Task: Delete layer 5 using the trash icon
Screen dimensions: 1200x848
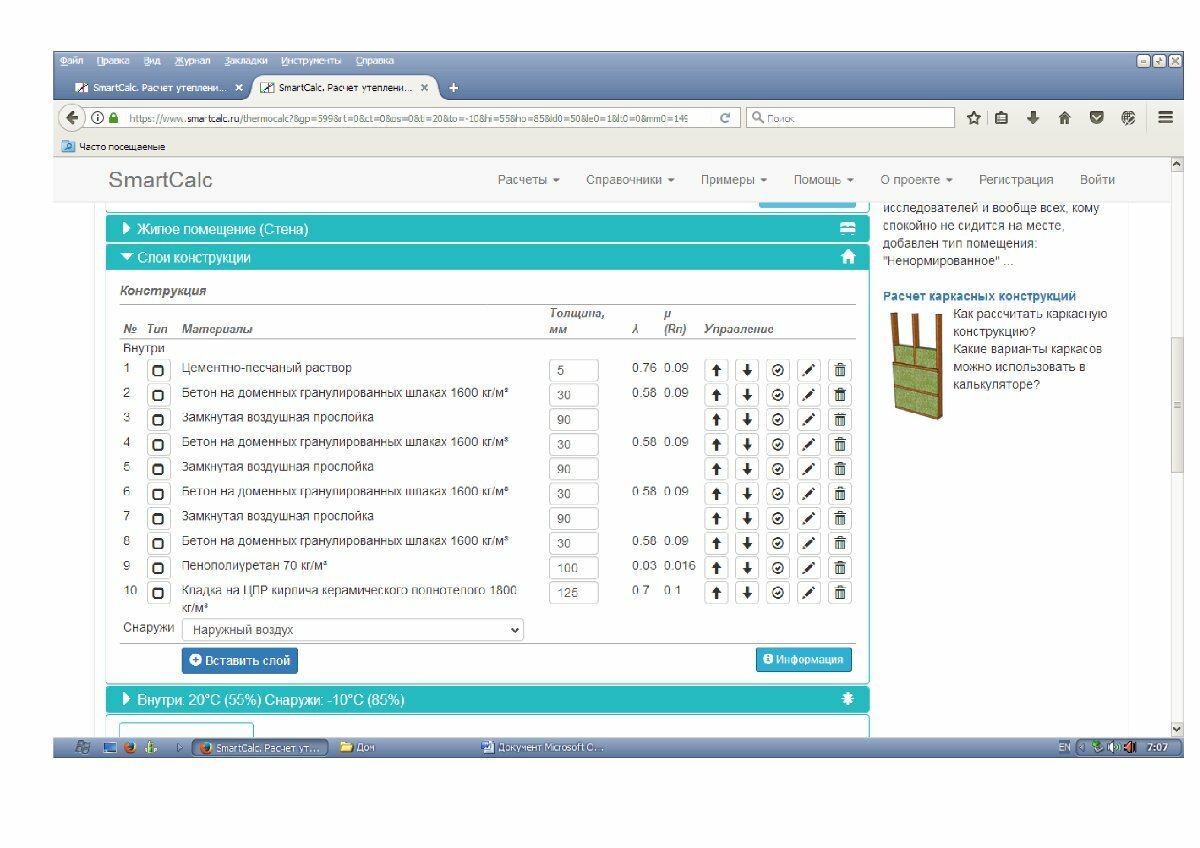Action: (x=840, y=469)
